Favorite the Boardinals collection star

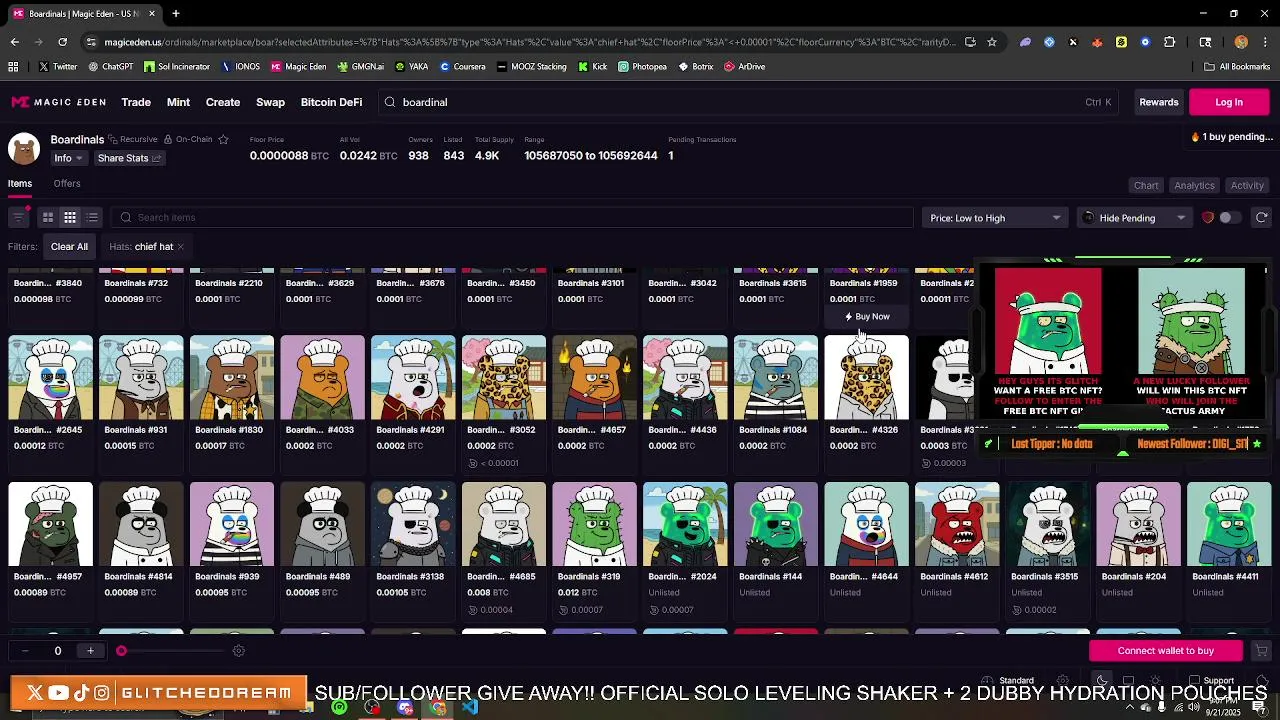[x=223, y=139]
